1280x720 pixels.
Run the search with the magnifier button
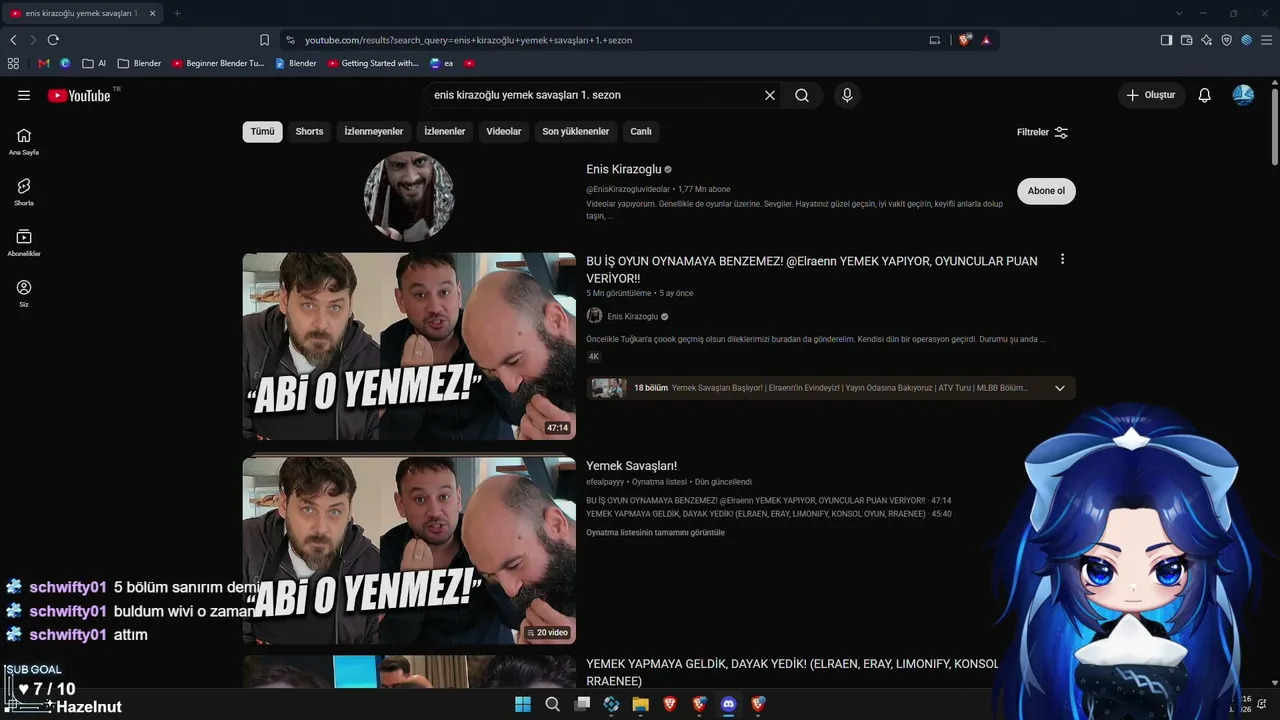coord(802,95)
